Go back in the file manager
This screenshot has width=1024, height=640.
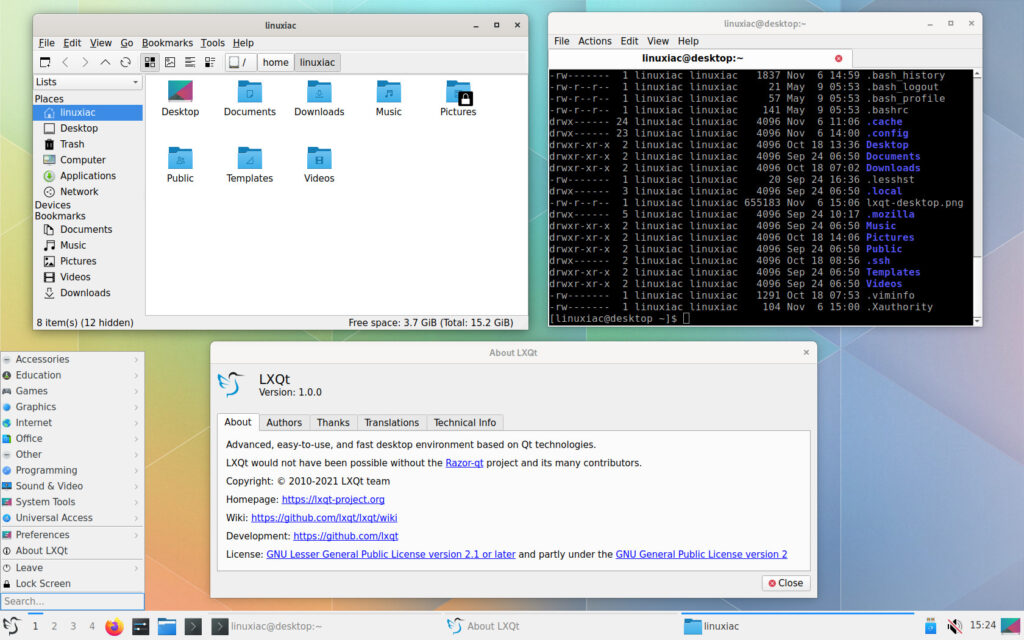point(65,62)
